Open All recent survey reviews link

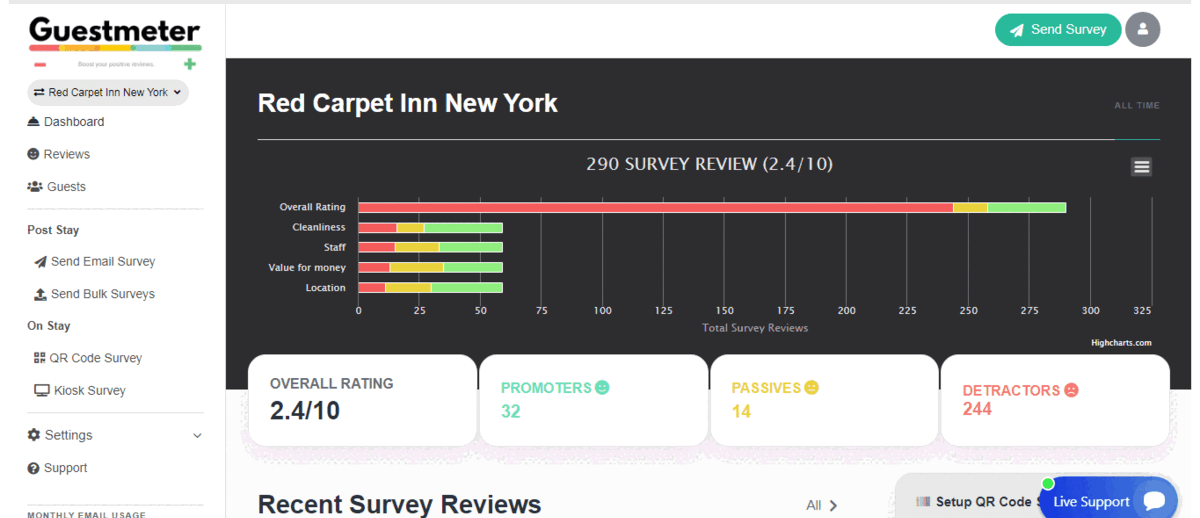point(822,505)
